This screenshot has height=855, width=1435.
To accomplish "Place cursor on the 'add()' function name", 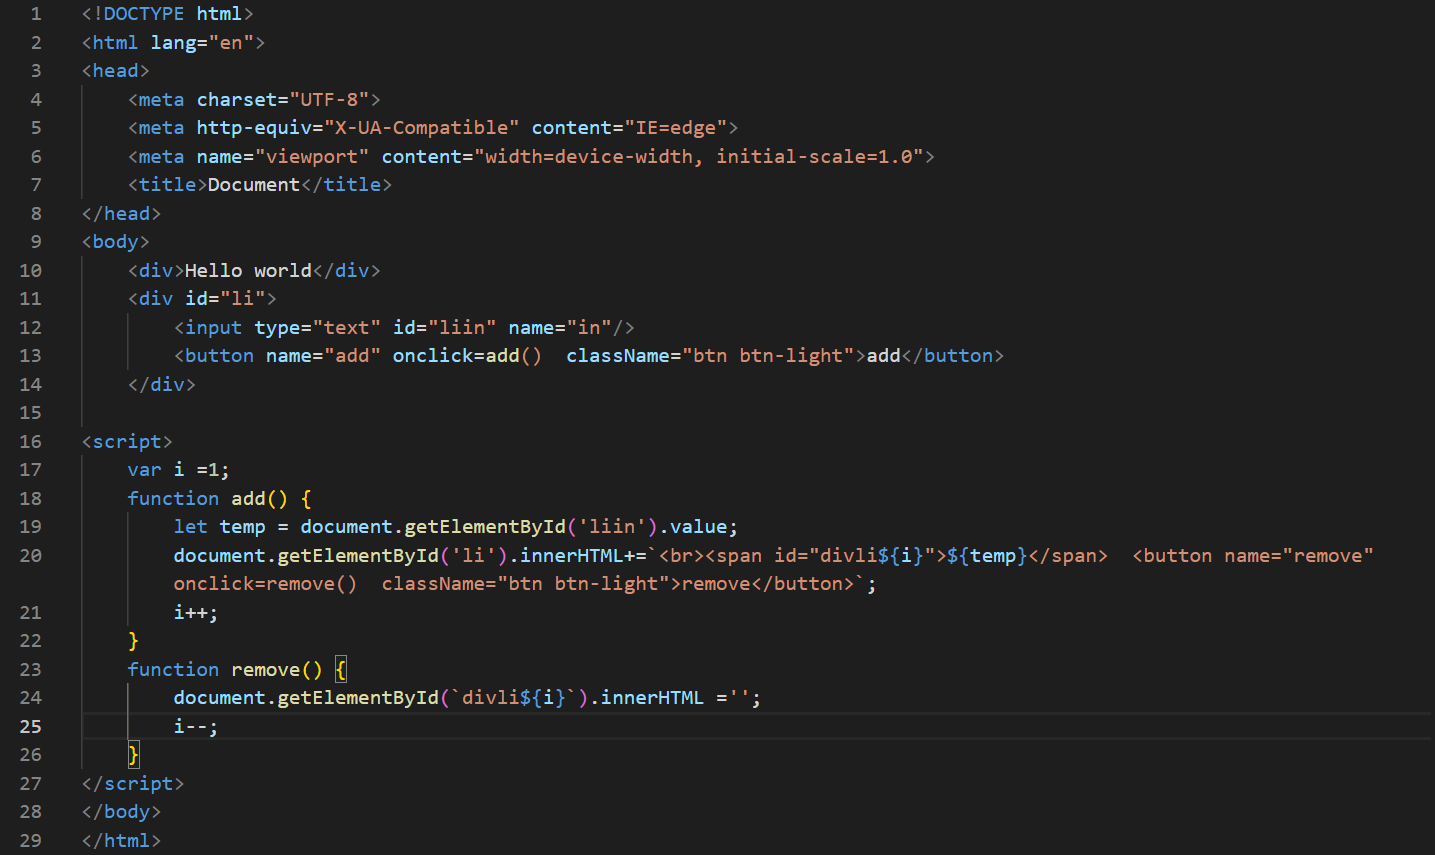I will tap(249, 498).
